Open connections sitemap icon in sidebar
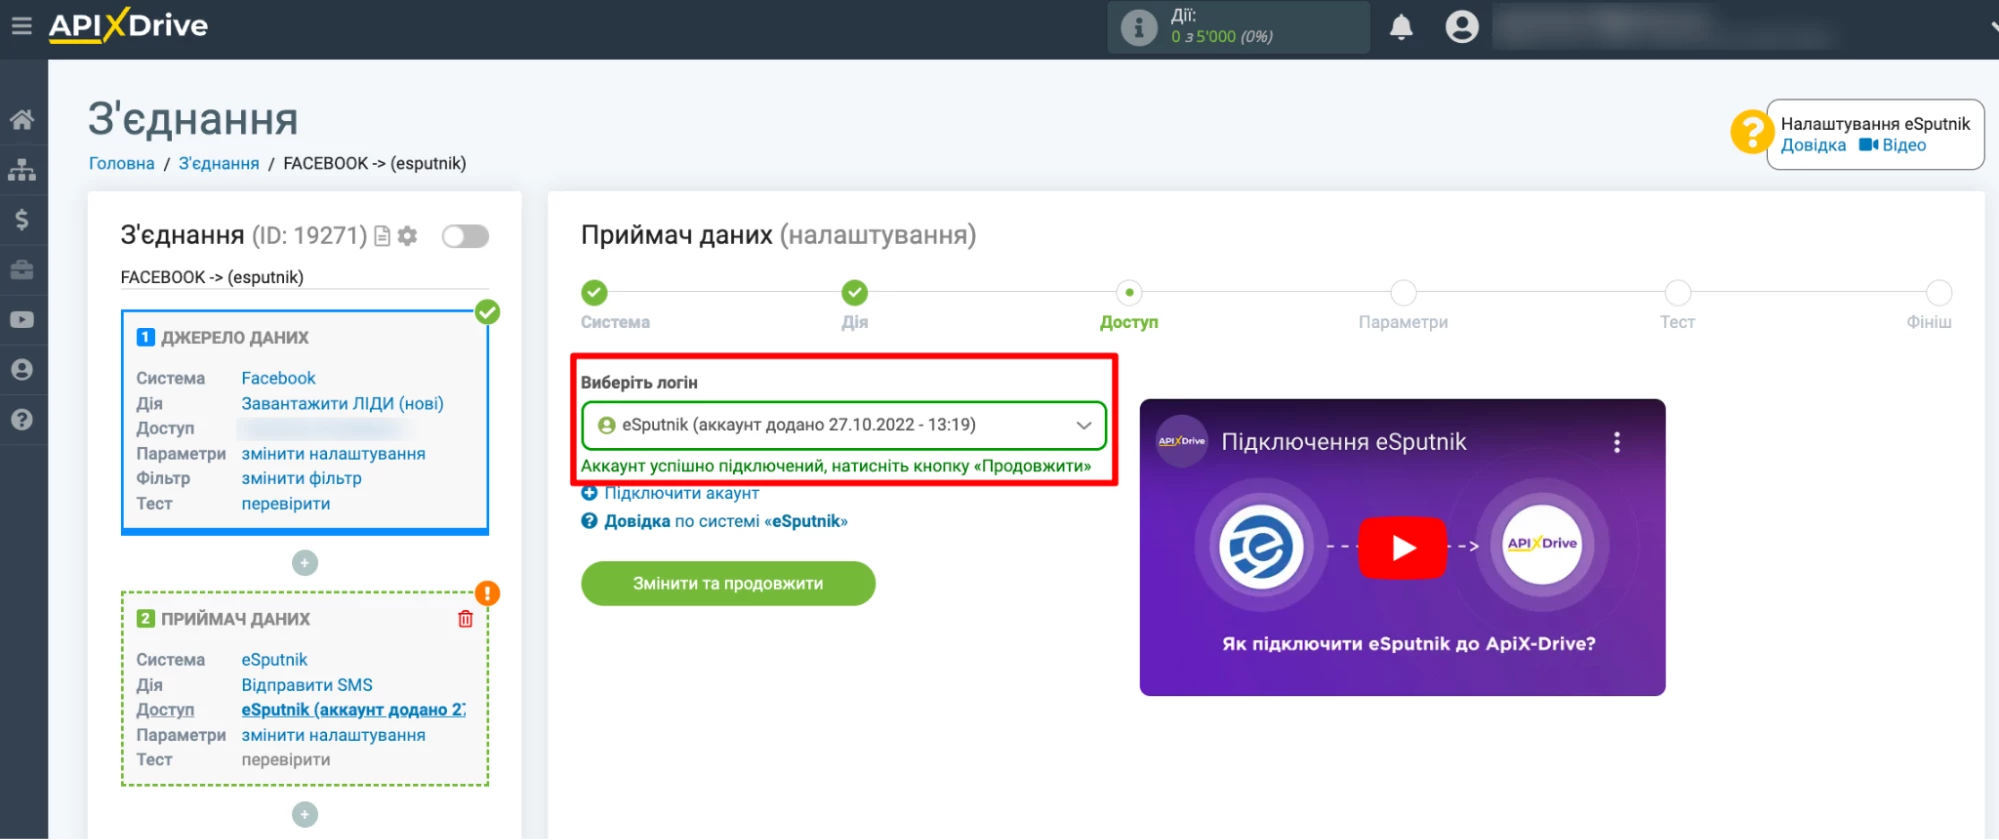Screen dimensions: 1999x840 tap(22, 170)
